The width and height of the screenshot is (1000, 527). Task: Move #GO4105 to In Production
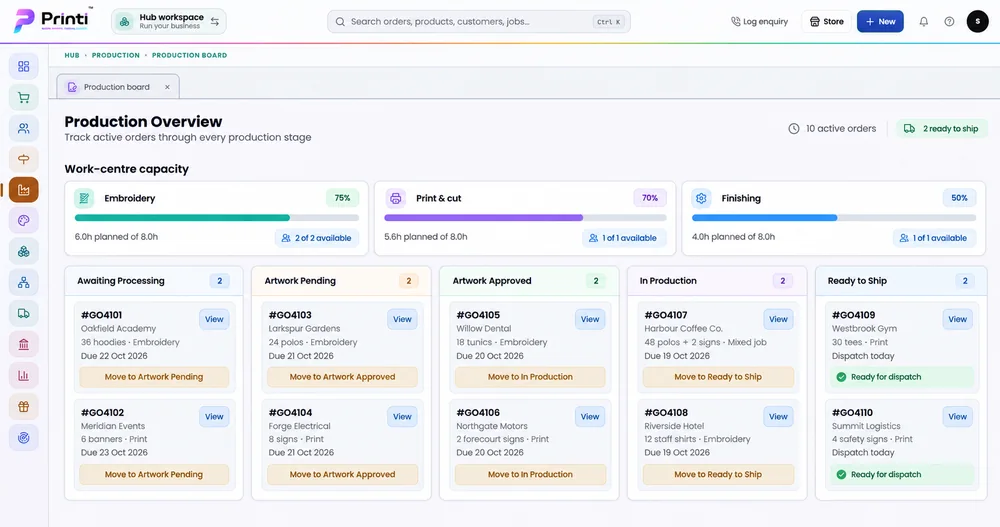[530, 377]
